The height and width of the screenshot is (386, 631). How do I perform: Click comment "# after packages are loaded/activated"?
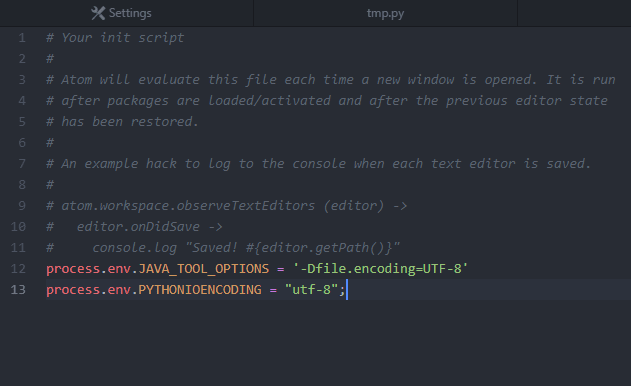coord(326,101)
